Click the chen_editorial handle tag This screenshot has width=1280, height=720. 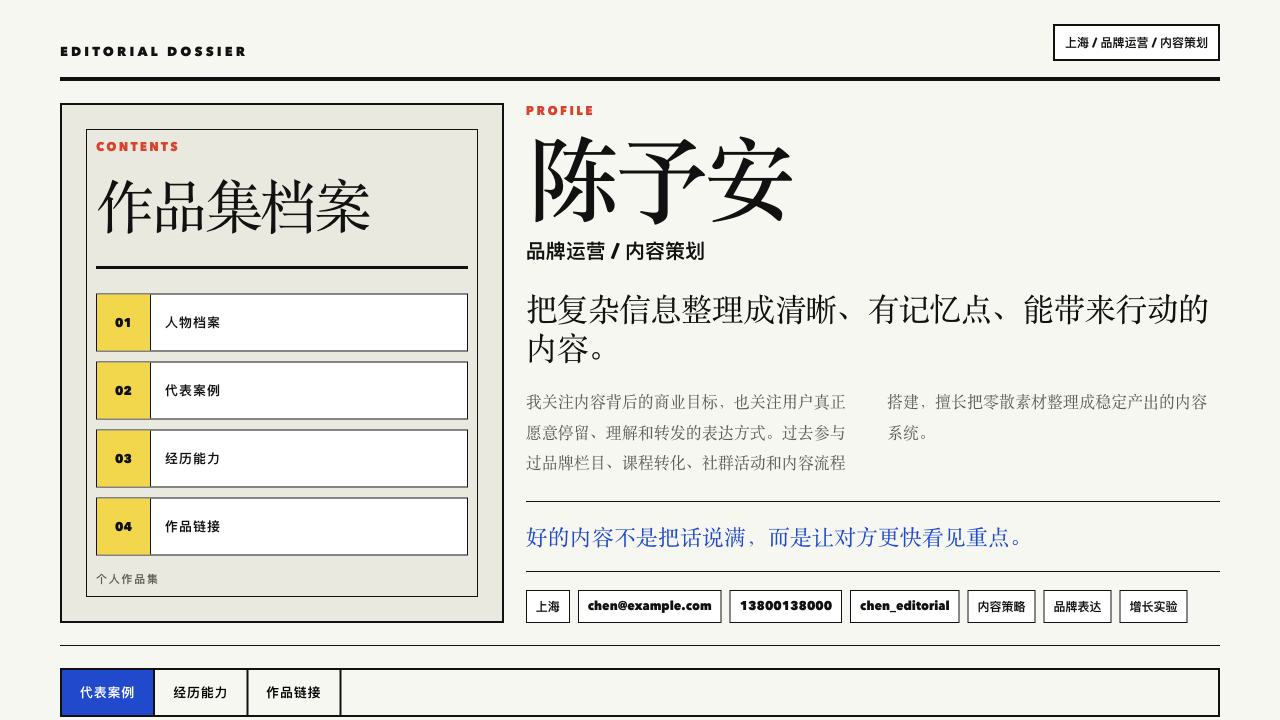tap(905, 606)
